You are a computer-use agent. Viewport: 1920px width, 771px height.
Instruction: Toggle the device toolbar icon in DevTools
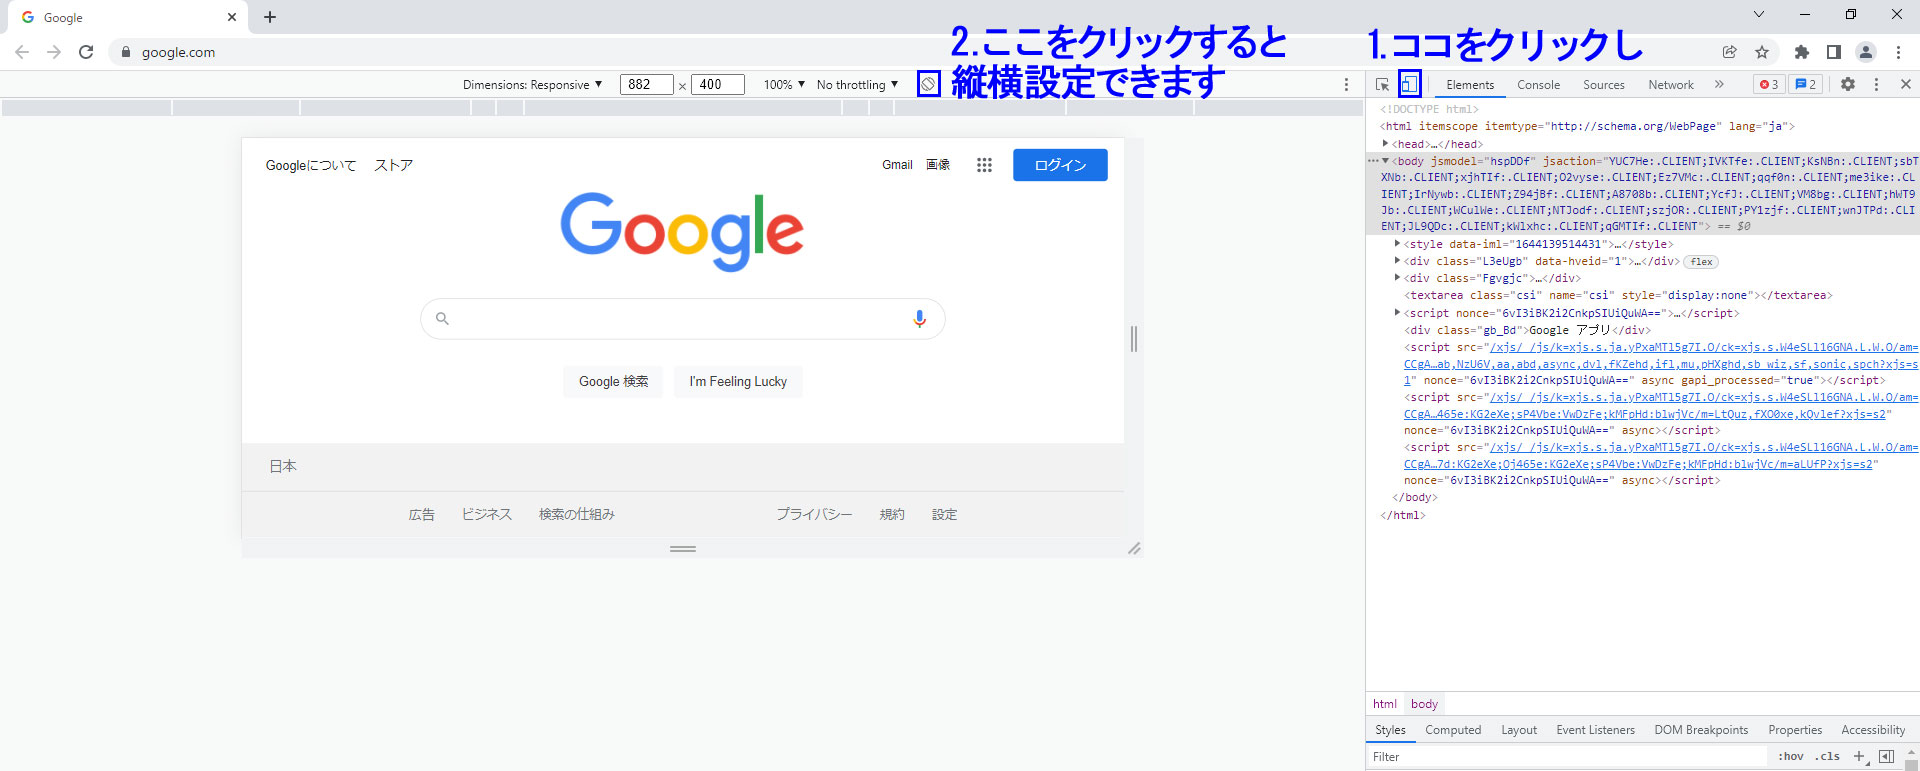pyautogui.click(x=1409, y=84)
